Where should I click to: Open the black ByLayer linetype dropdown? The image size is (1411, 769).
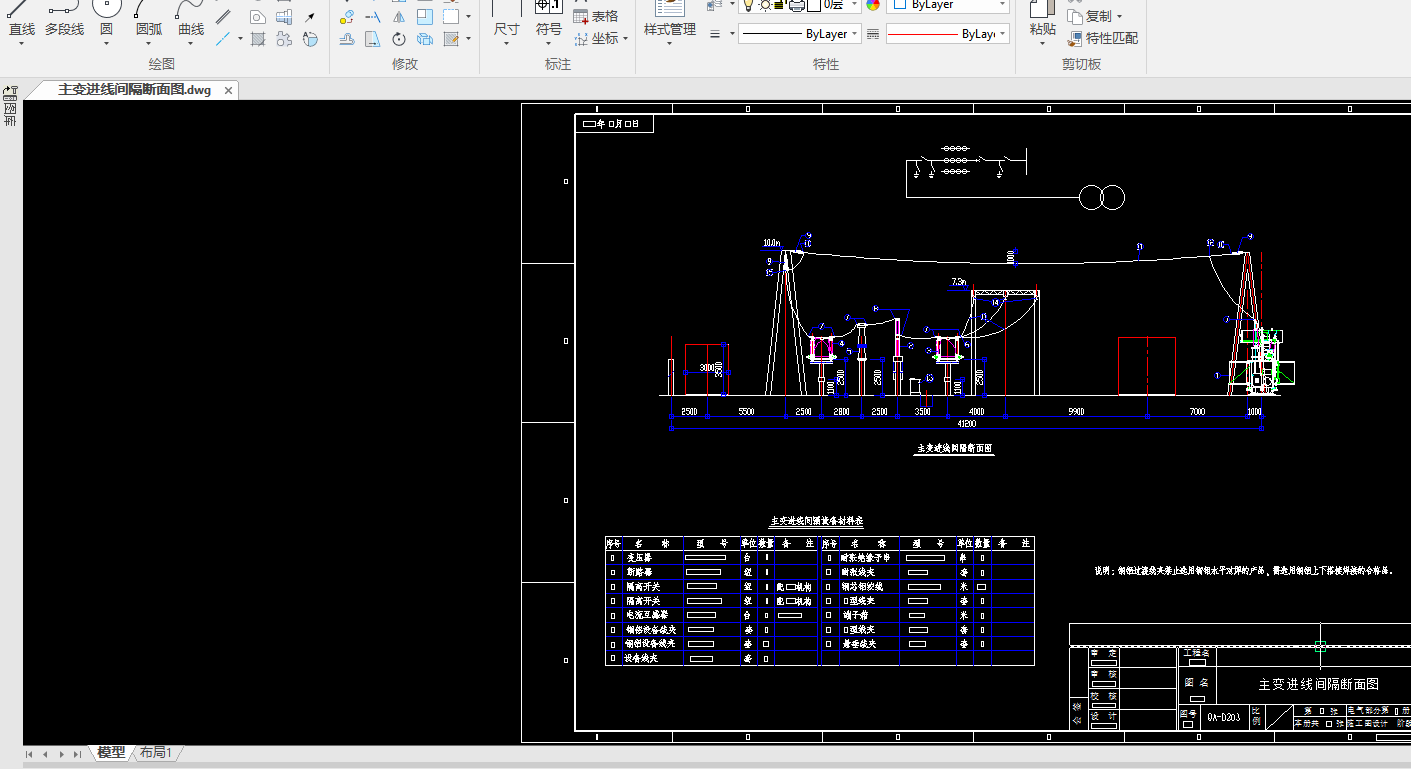(x=799, y=34)
